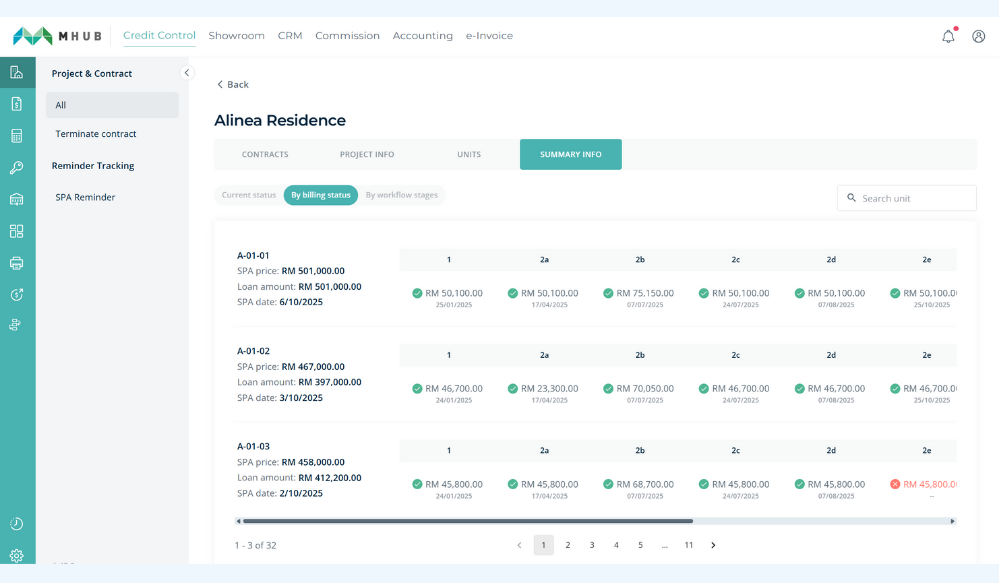Click the Back link

click(232, 84)
